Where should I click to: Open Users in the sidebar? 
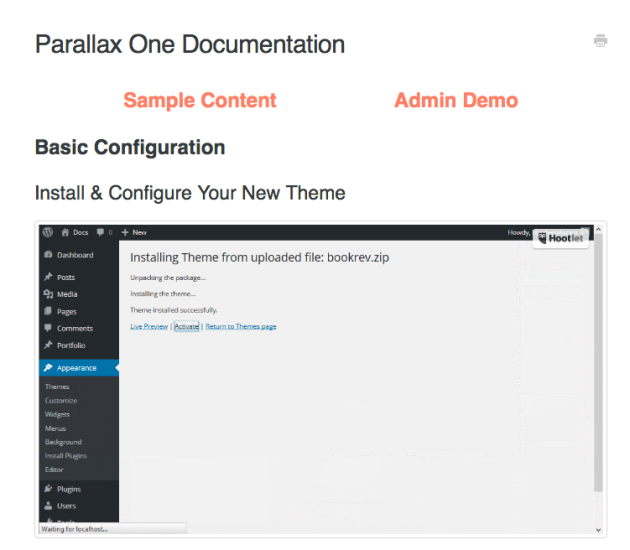(66, 506)
